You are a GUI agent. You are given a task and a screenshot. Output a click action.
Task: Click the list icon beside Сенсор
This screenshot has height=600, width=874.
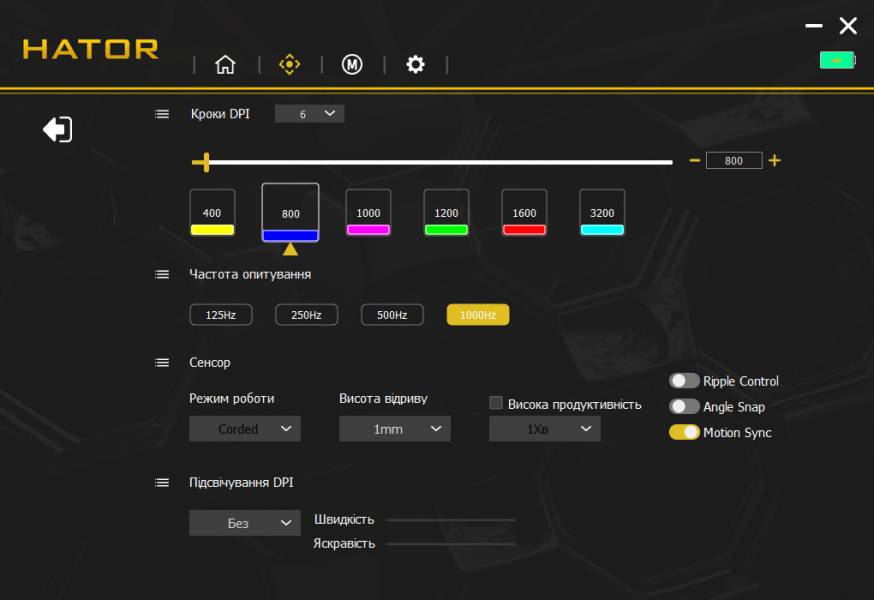(x=162, y=362)
